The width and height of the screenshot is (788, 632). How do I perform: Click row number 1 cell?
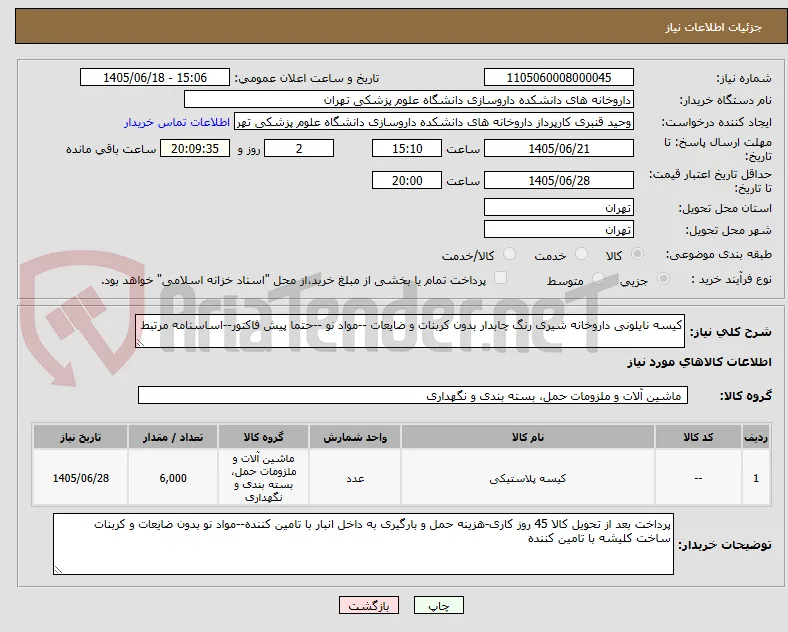click(756, 478)
